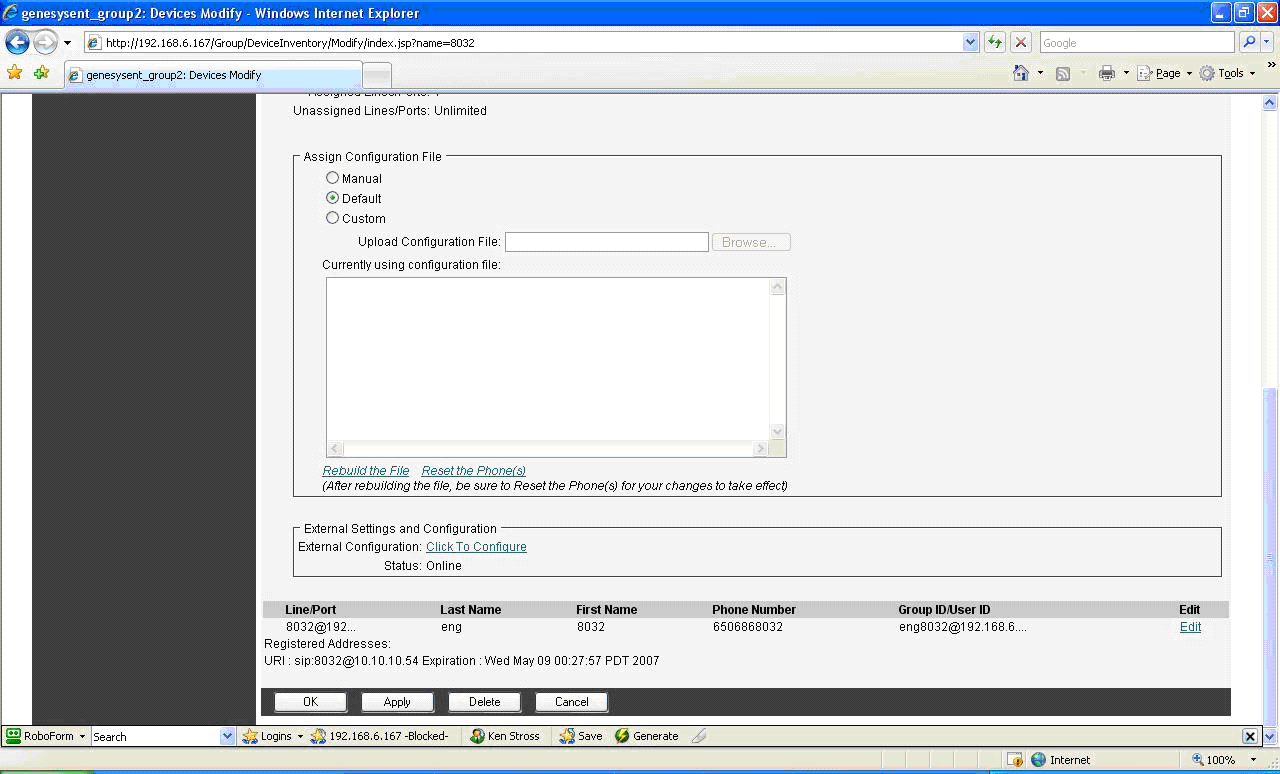Click the Google search magnifier icon

(1248, 43)
